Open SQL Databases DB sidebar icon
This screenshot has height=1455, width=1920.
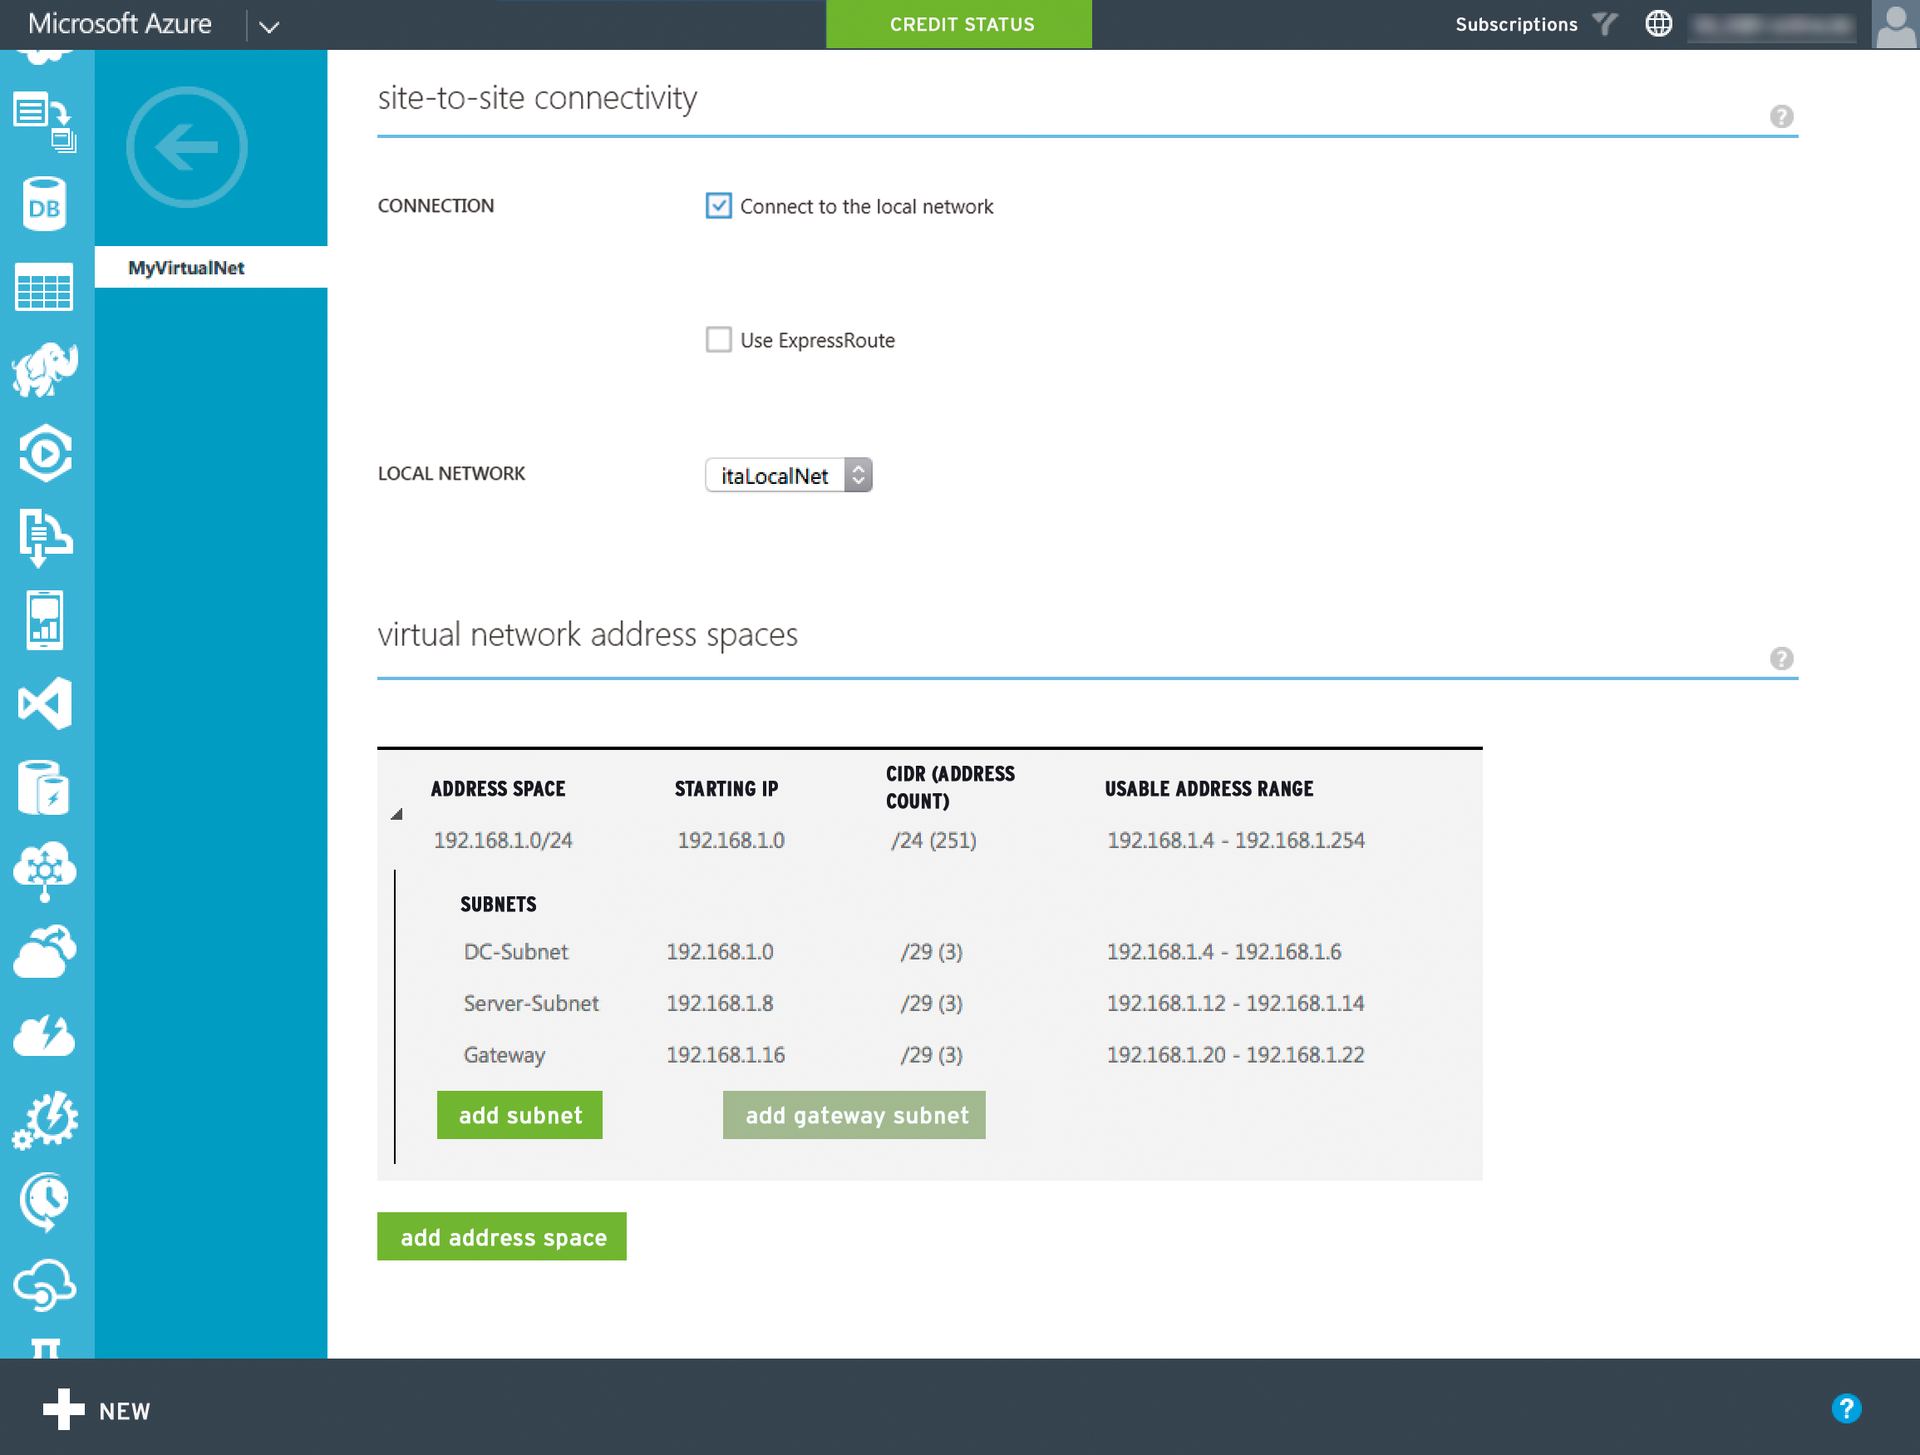pyautogui.click(x=44, y=205)
